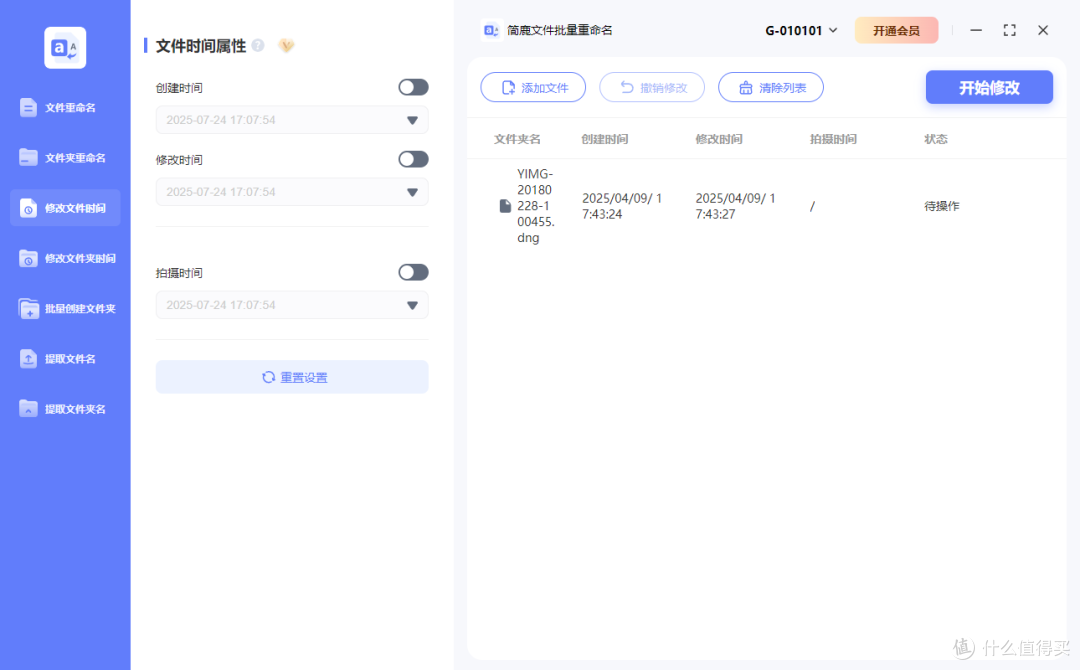Minimize the 简鹿文件批量重命名 window
Viewport: 1080px width, 670px height.
point(976,30)
